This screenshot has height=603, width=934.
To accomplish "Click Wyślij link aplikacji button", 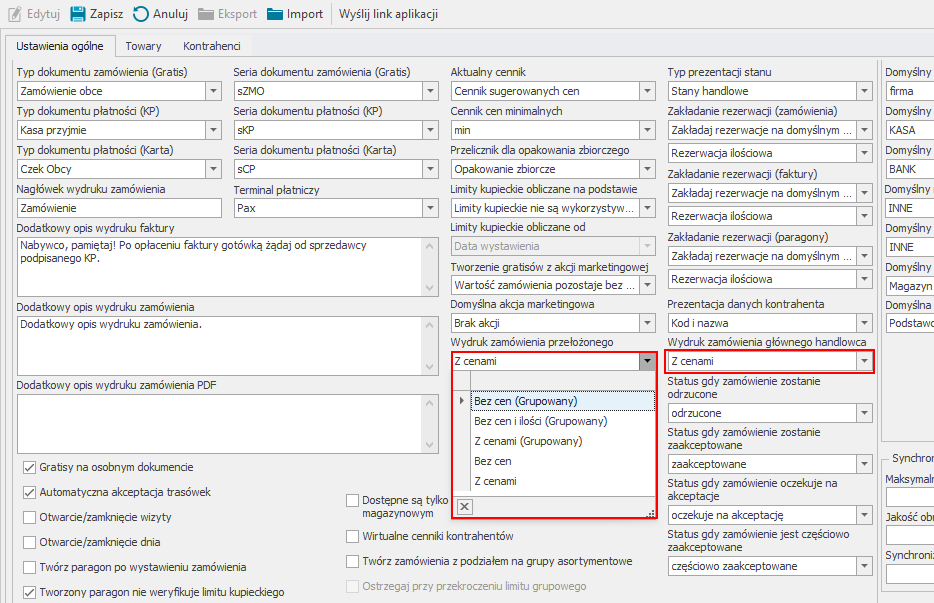I will pos(388,14).
